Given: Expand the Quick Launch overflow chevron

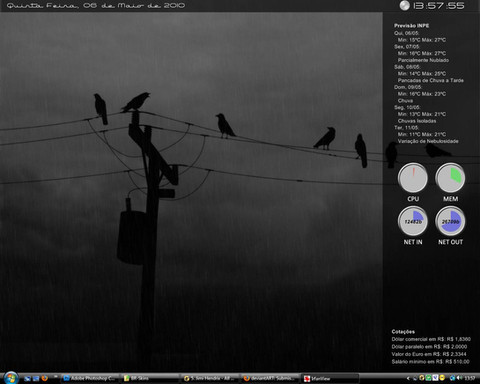Looking at the screenshot, I should pos(56,376).
